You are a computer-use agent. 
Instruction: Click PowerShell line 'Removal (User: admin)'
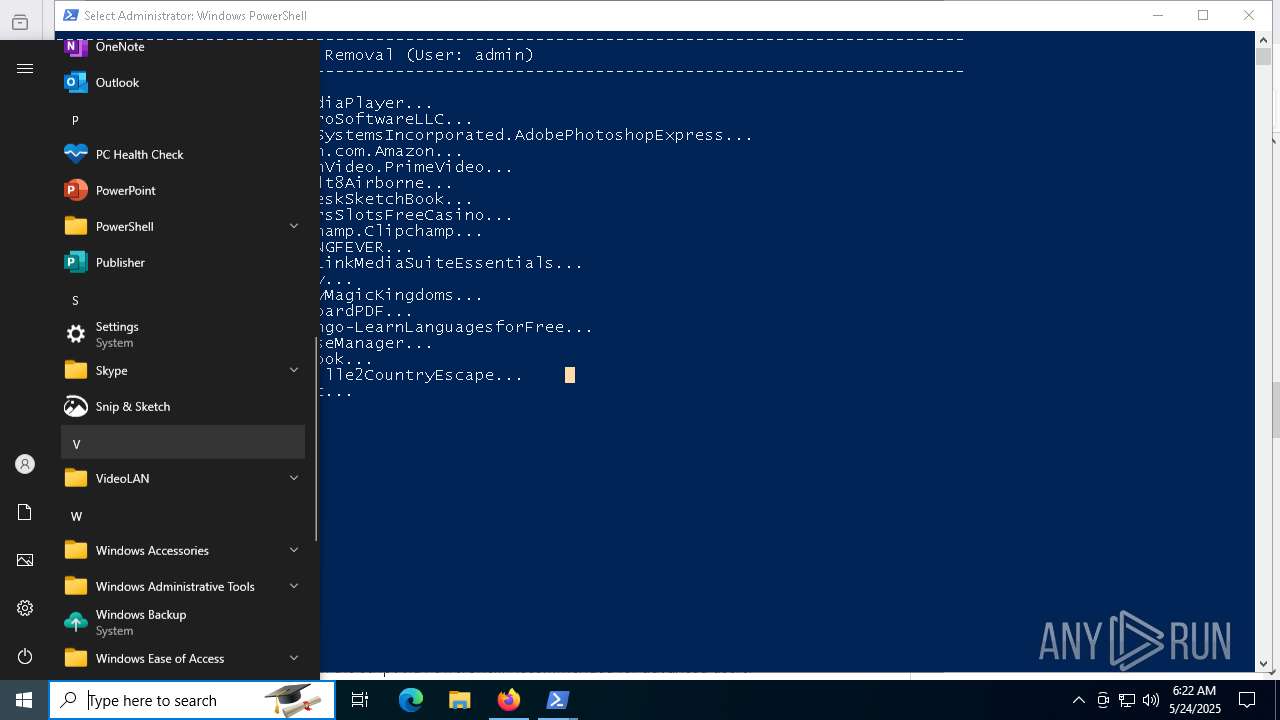pyautogui.click(x=429, y=55)
